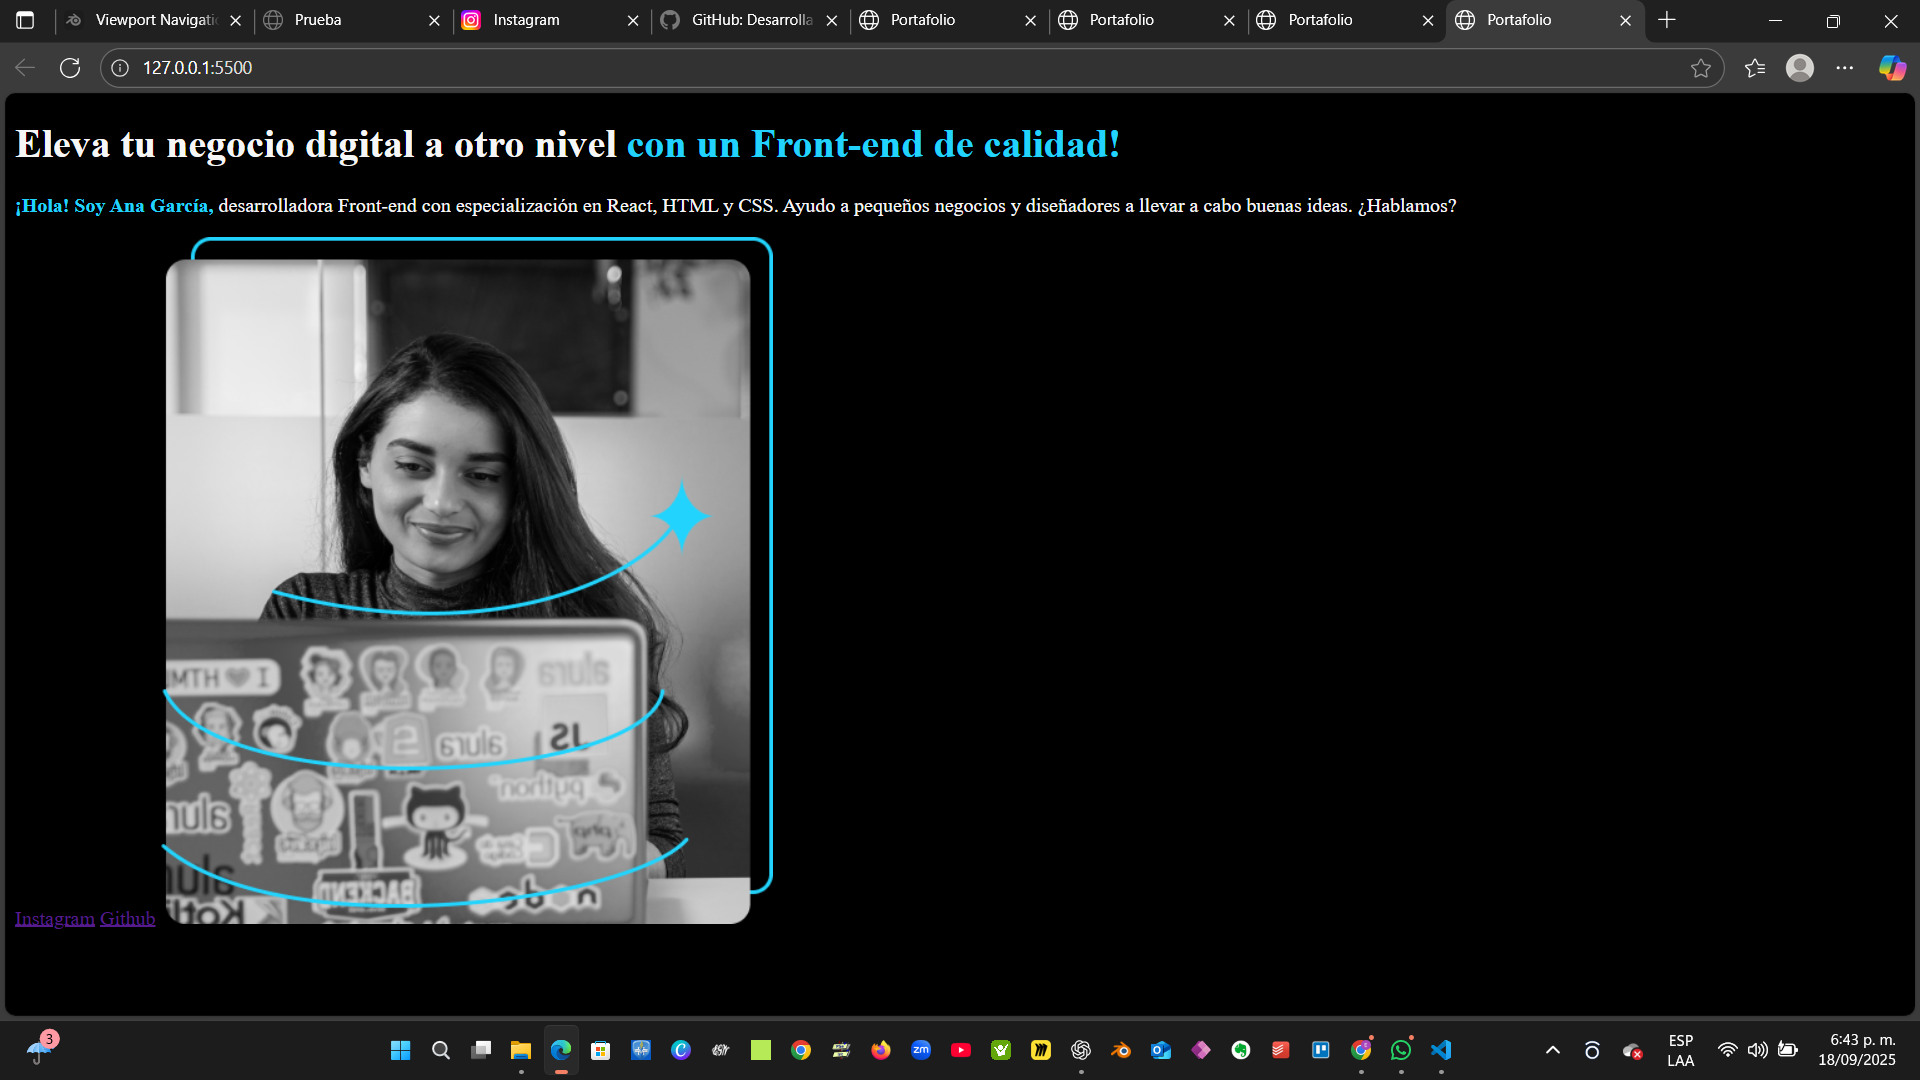The image size is (1920, 1080).
Task: Open WhatsApp from the taskbar
Action: (x=1401, y=1050)
